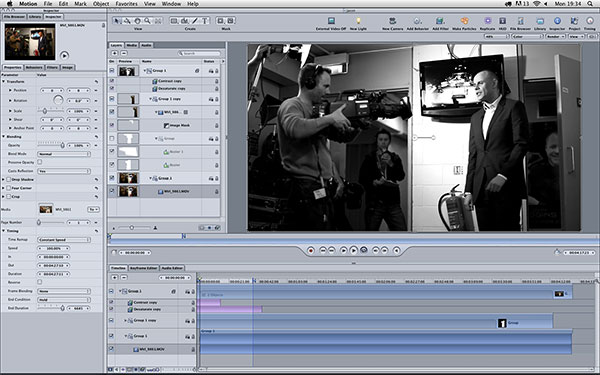The image size is (600, 375).
Task: Open the Keyframe Editor tab
Action: [x=143, y=268]
